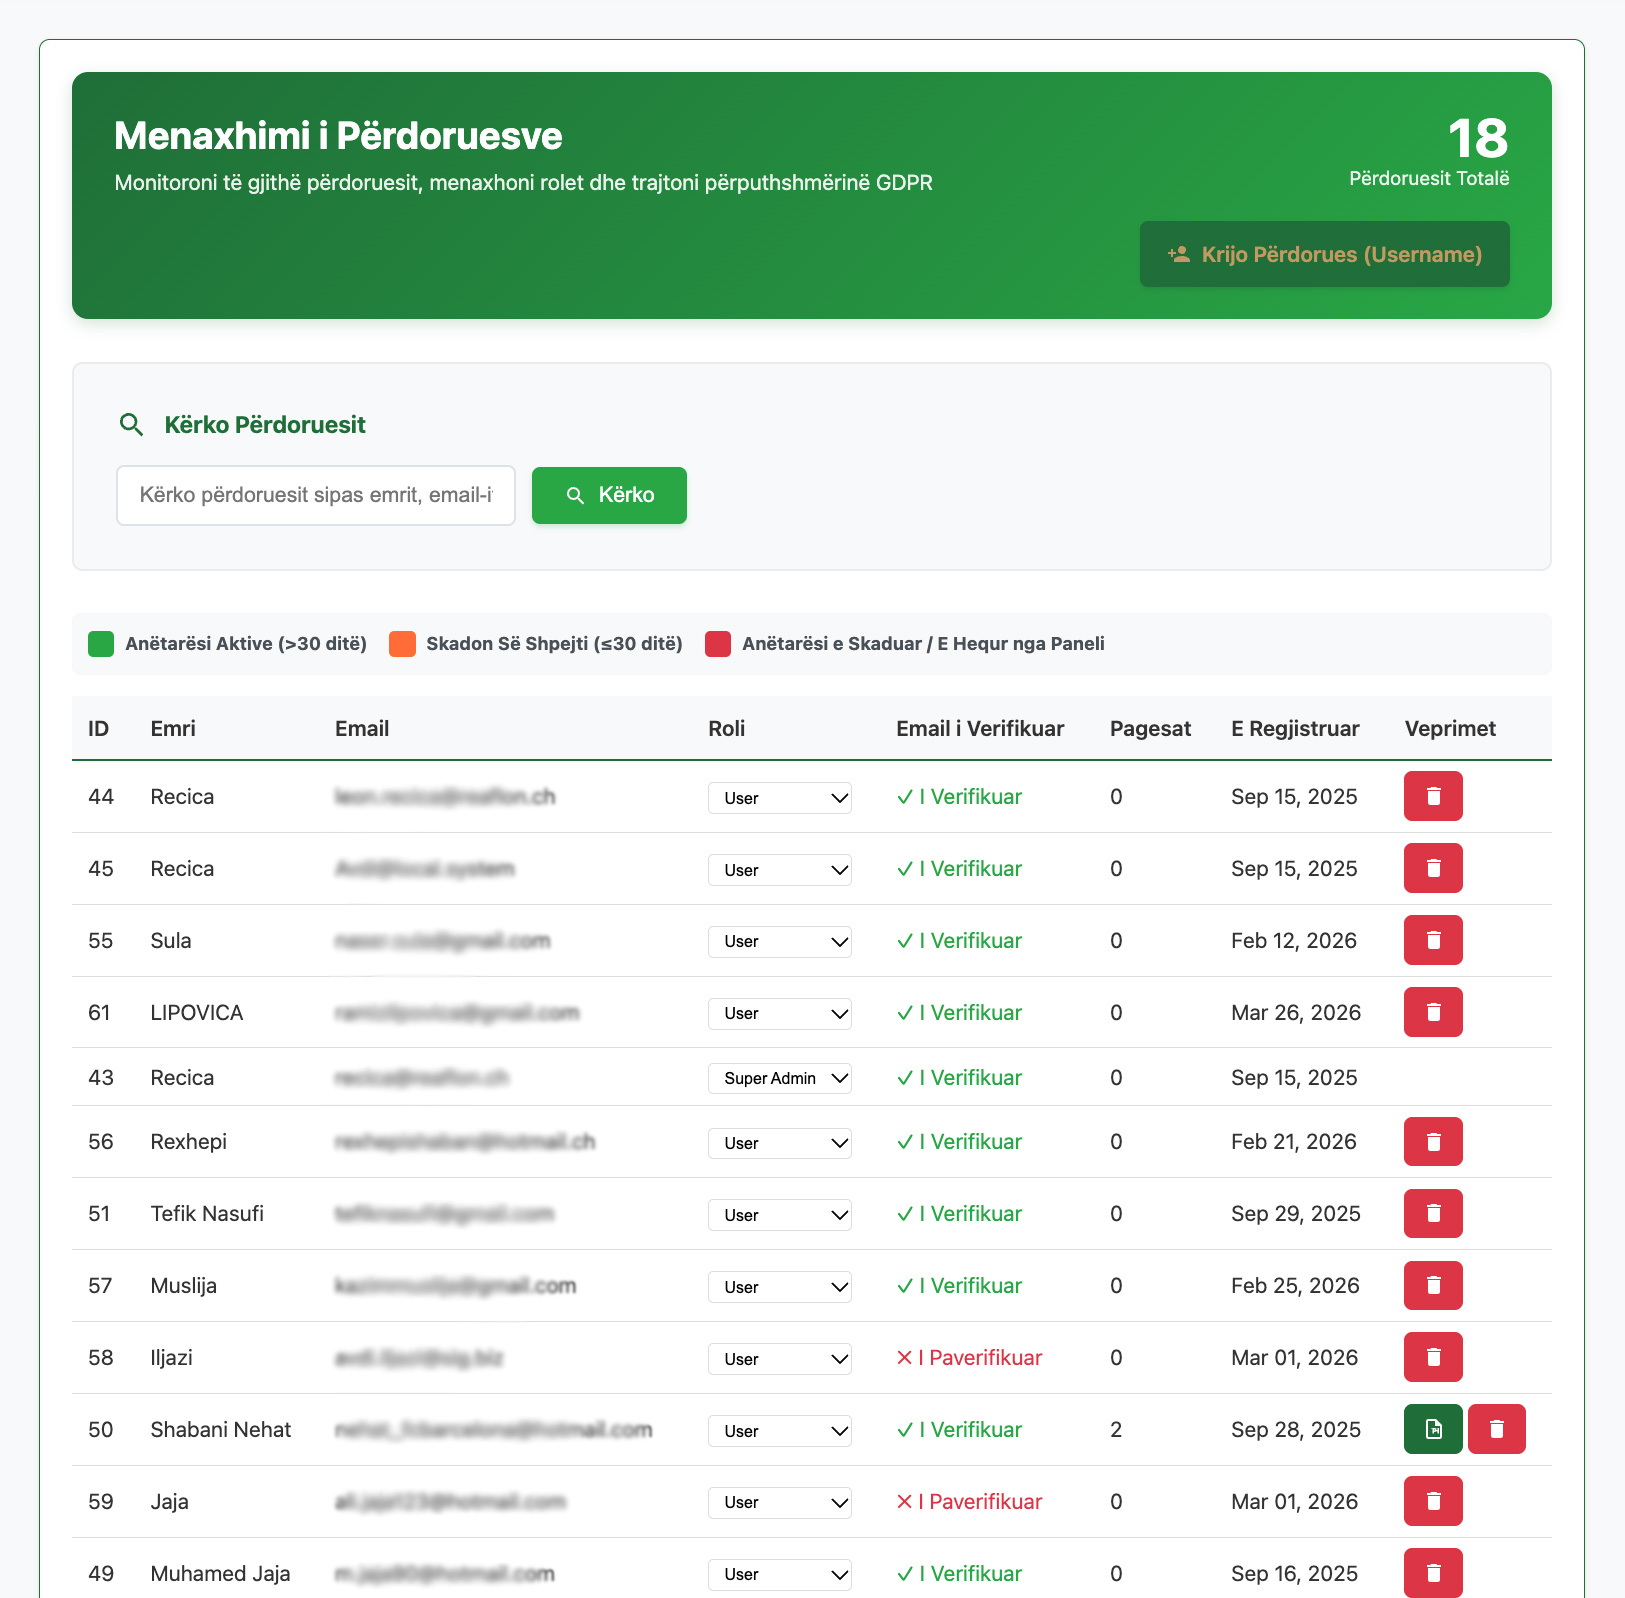
Task: Click Krijo Përdorues (Username) button
Action: coord(1325,254)
